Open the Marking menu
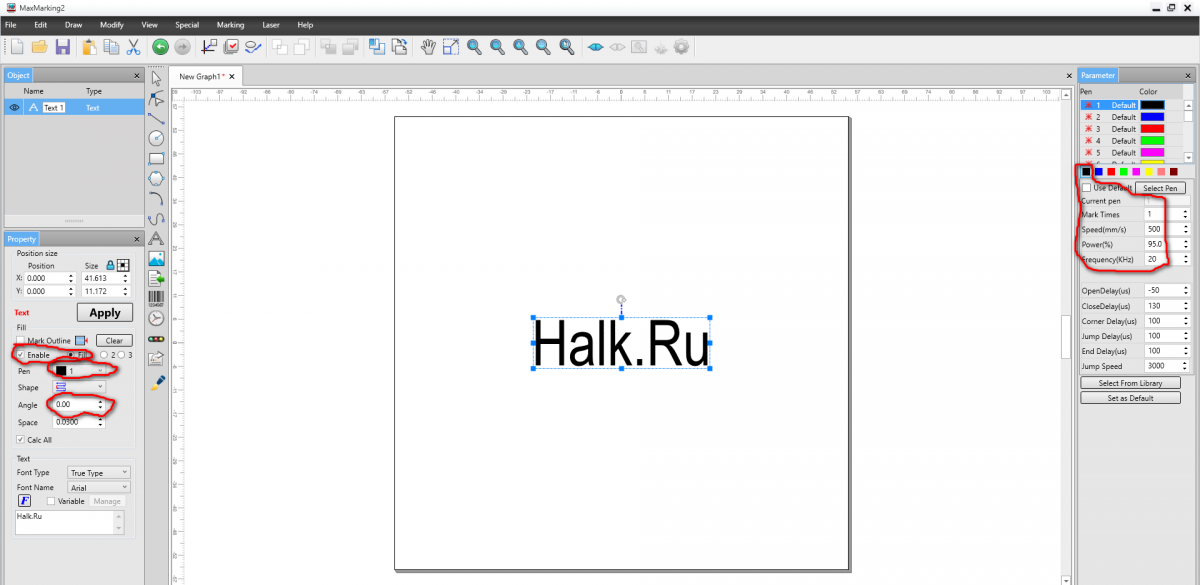 [230, 24]
